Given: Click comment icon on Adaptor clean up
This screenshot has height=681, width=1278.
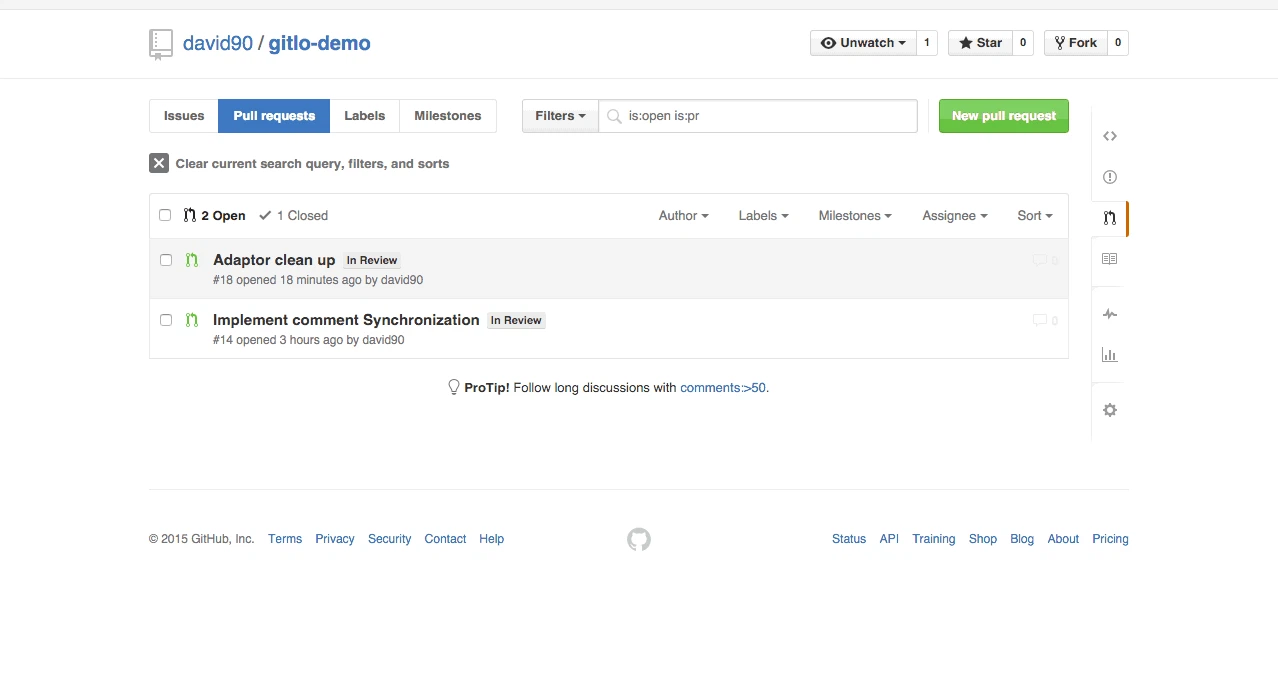Looking at the screenshot, I should pyautogui.click(x=1039, y=260).
